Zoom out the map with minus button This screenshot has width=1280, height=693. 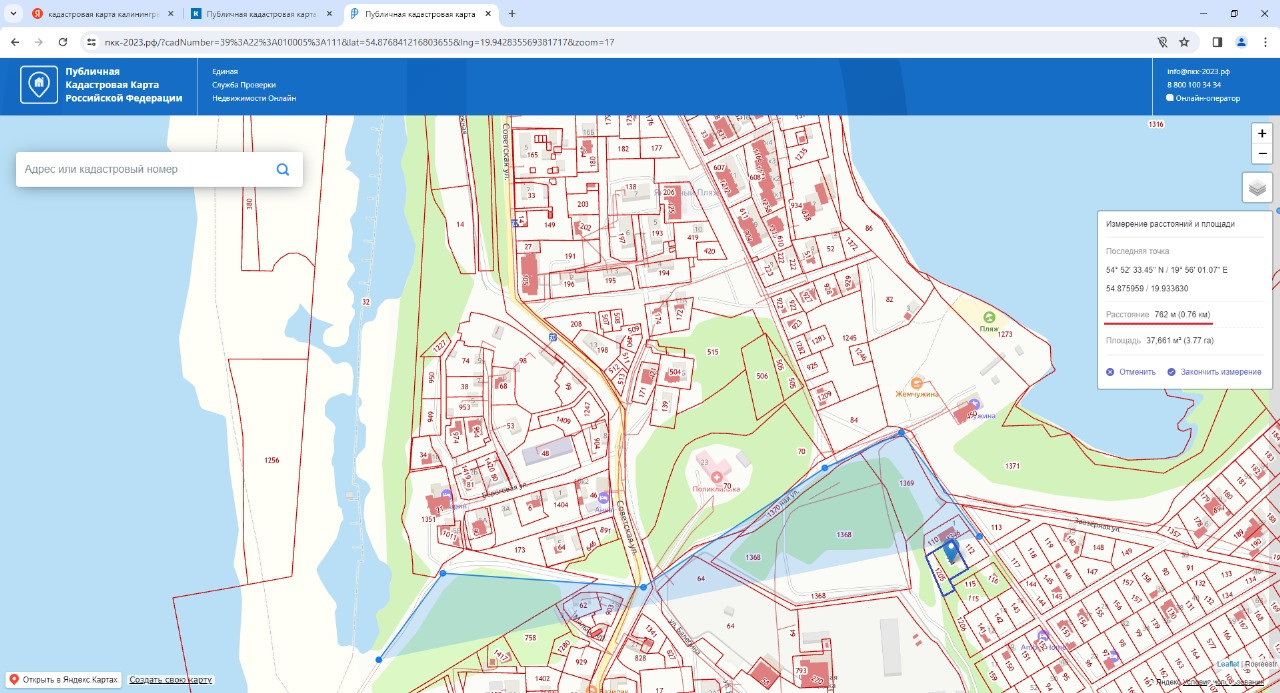[1262, 154]
